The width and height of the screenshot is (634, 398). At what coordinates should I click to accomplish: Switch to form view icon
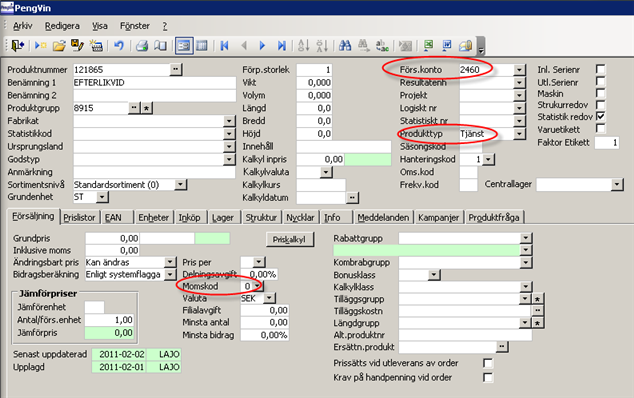(x=184, y=46)
